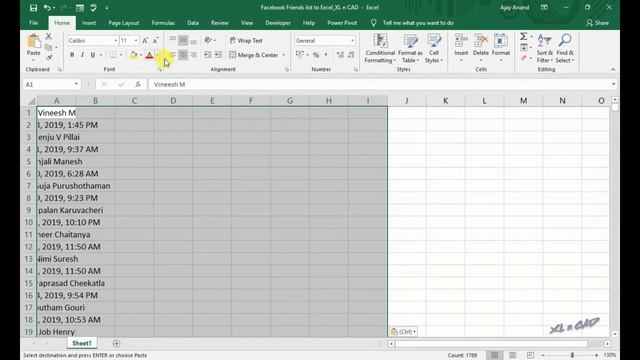Delete cells using Delete button
The image size is (640, 360).
(x=481, y=49)
